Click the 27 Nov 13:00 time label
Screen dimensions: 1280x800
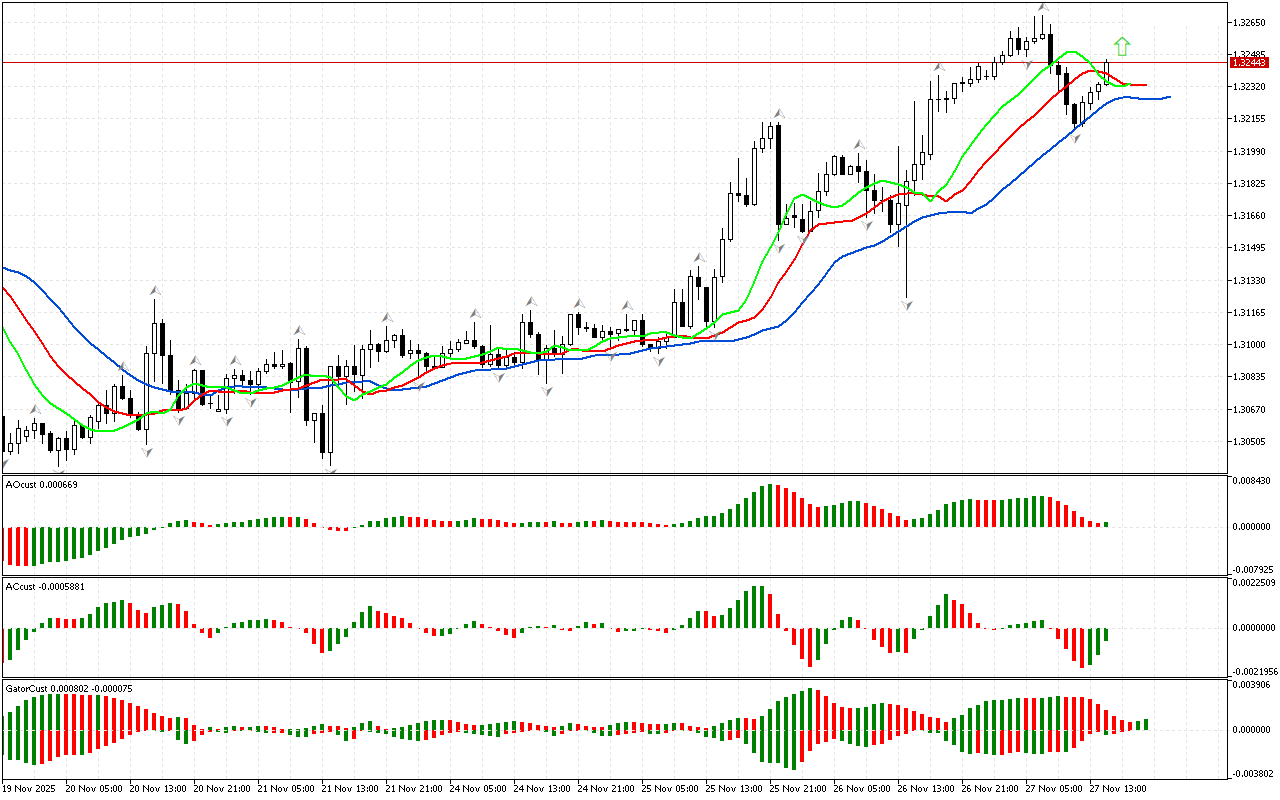tap(1118, 788)
